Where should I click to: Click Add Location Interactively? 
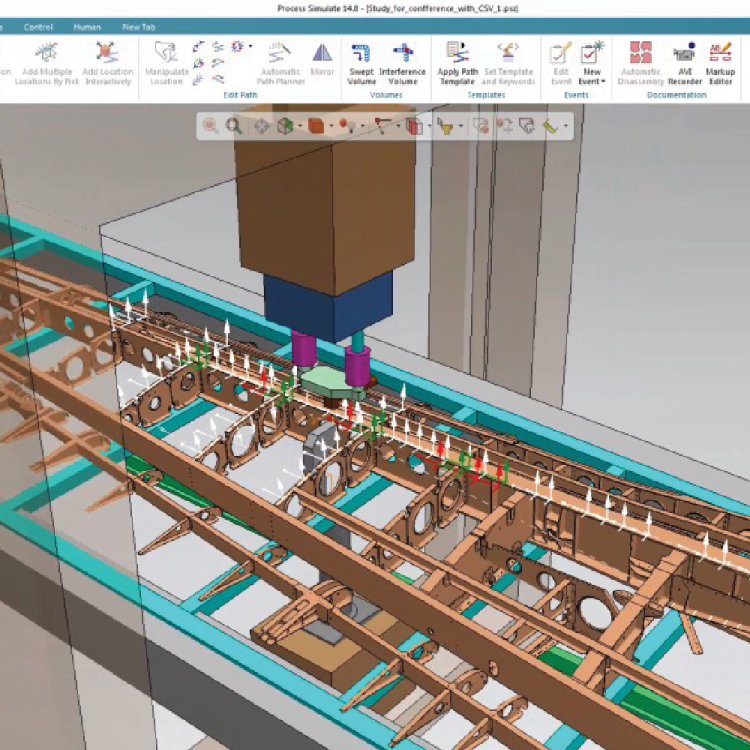(107, 62)
